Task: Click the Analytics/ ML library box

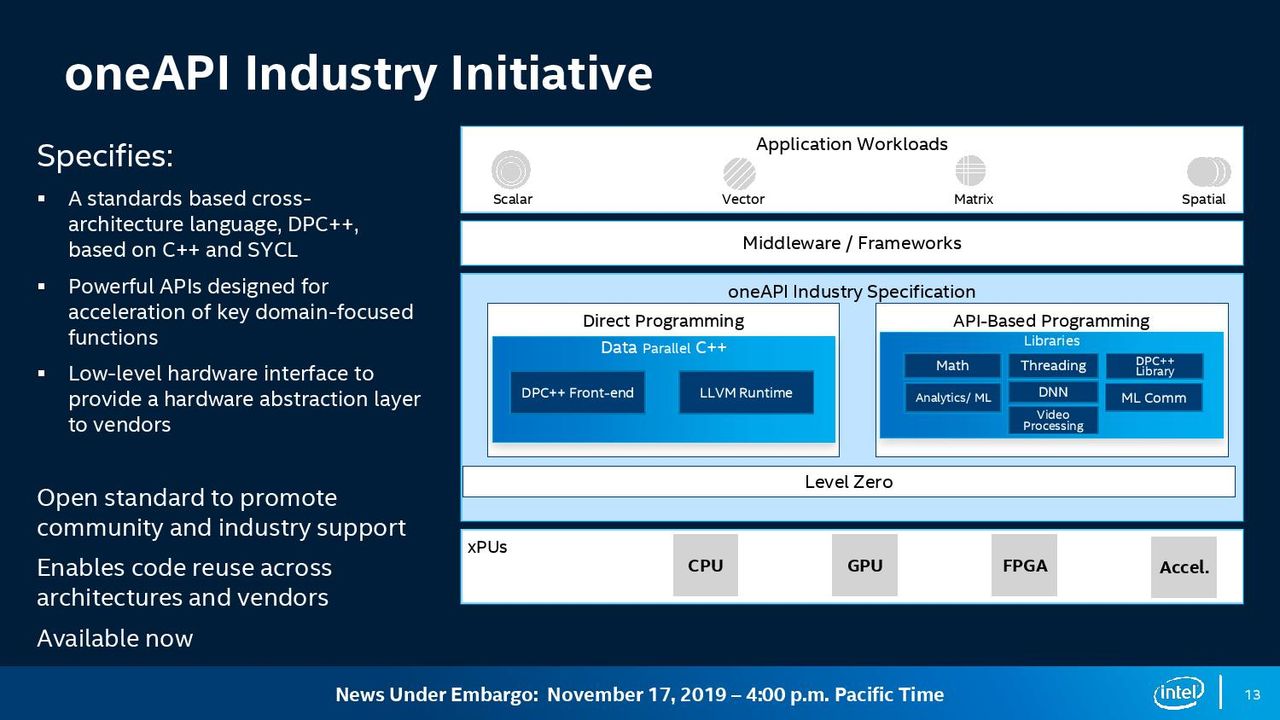Action: click(952, 398)
